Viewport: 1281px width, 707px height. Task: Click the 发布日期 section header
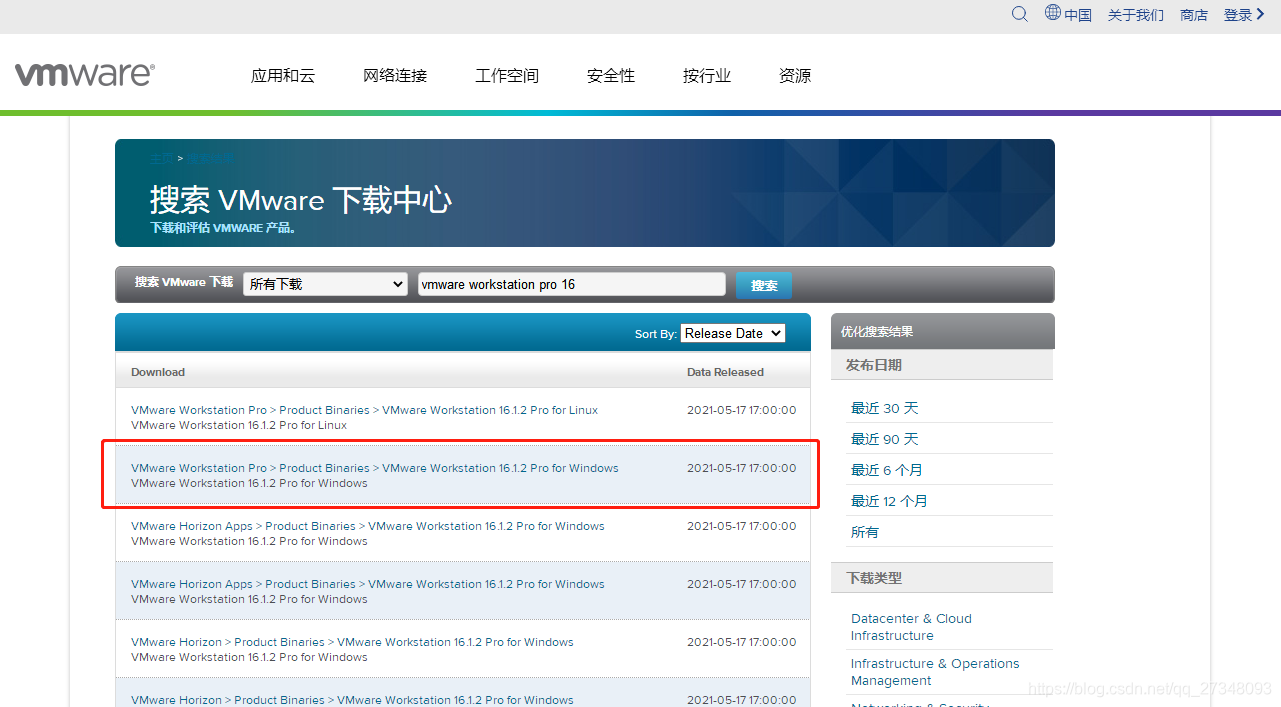coord(942,365)
